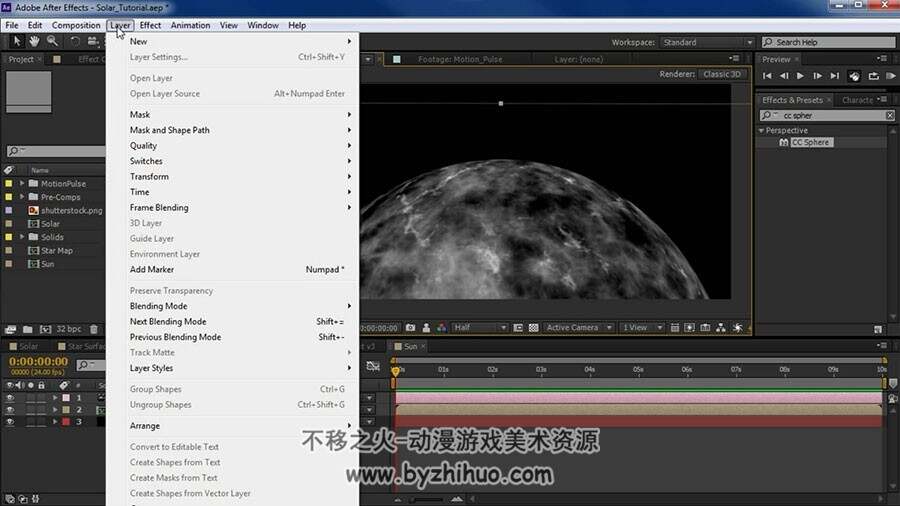
Task: Toggle the region of interest icon
Action: [x=518, y=328]
